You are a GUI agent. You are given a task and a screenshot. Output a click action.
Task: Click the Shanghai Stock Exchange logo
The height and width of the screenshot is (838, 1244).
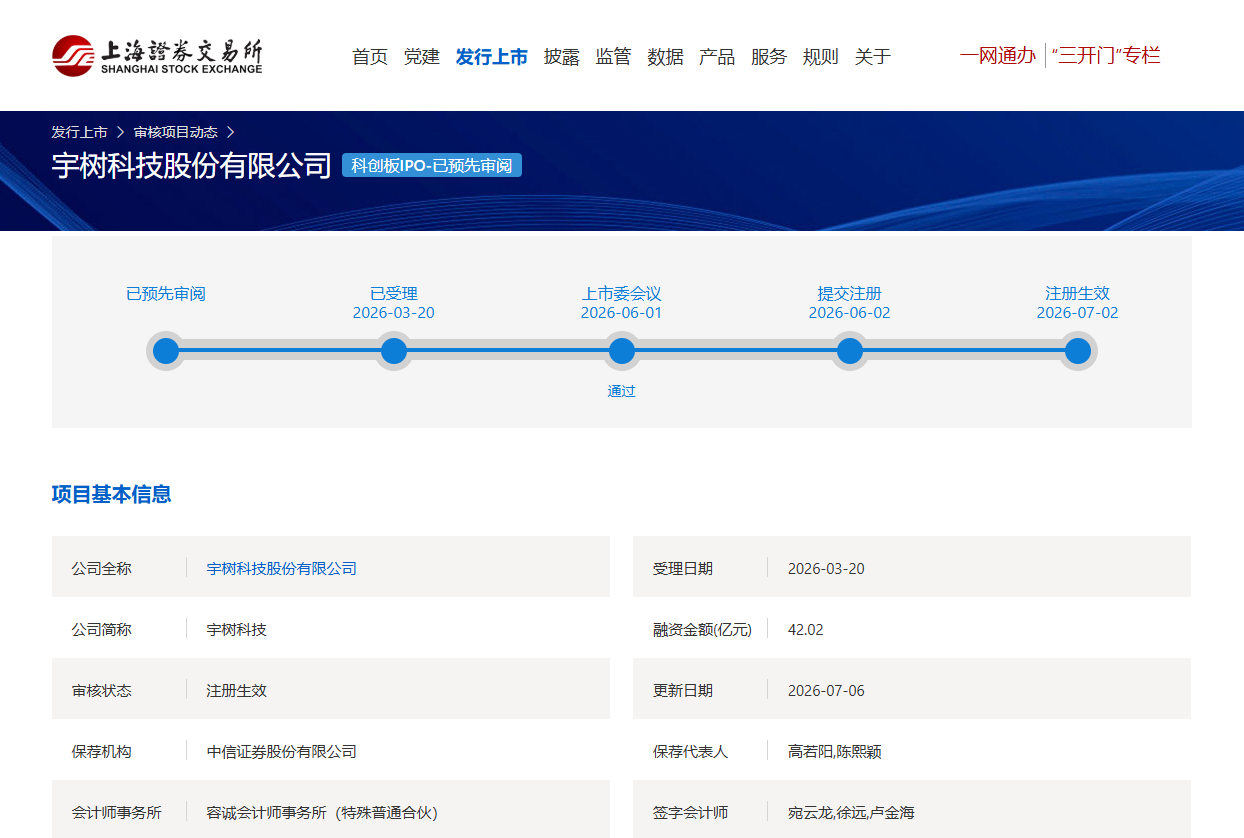point(157,56)
